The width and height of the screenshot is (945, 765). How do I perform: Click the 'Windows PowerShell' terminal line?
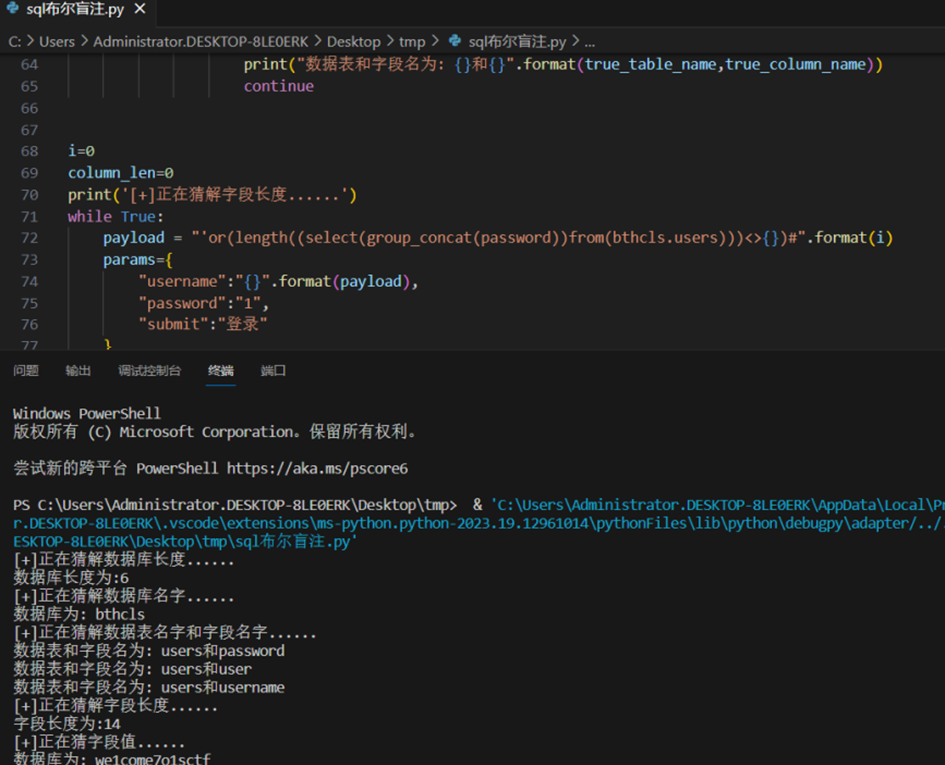tap(87, 414)
